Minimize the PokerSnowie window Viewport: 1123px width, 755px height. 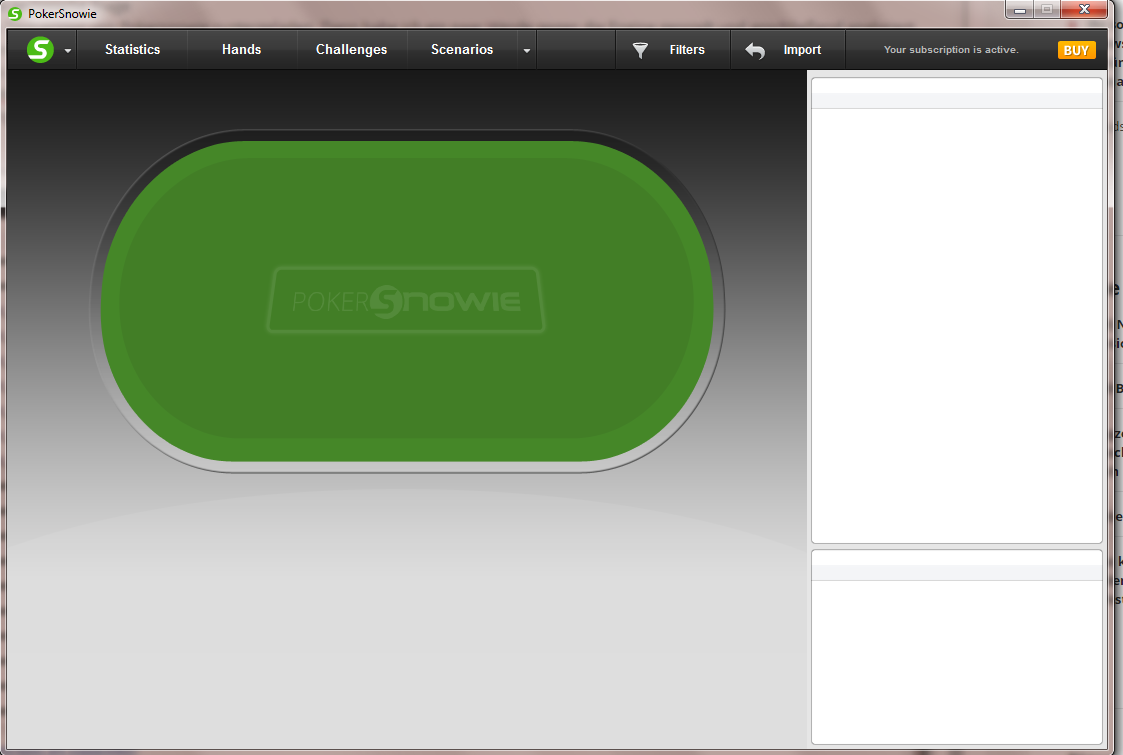[1019, 9]
